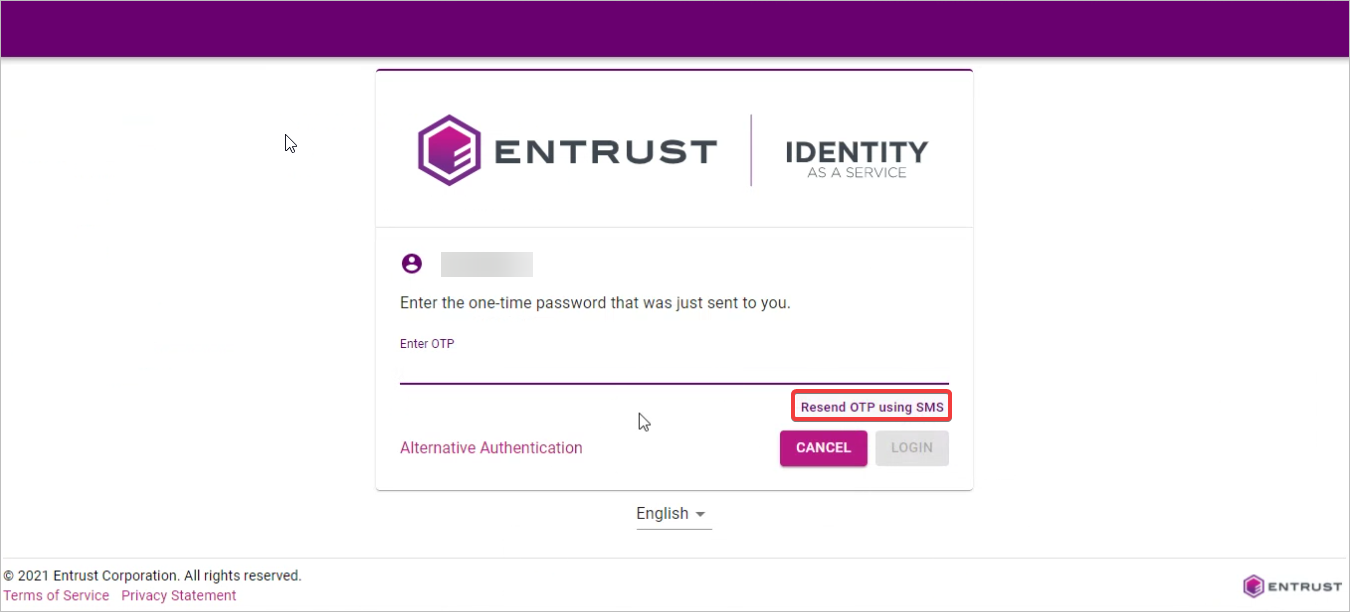This screenshot has width=1350, height=612.
Task: Click the Entrust hexagon logo icon
Action: coord(449,151)
